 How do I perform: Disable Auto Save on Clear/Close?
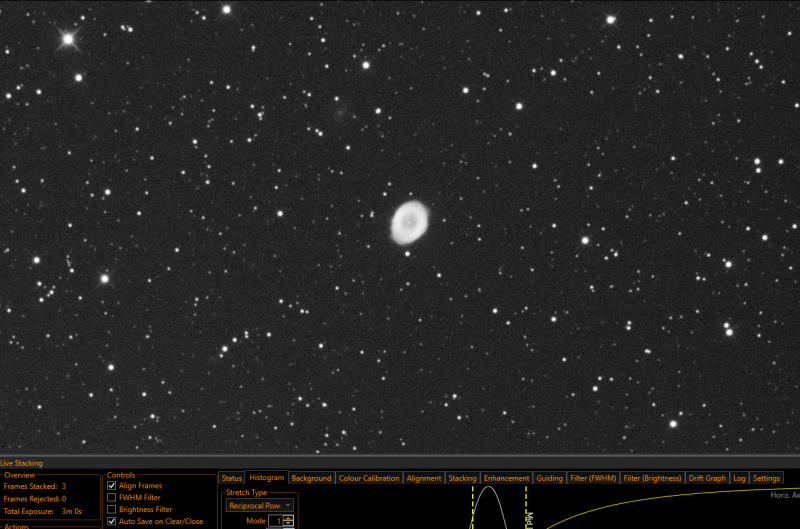point(112,521)
